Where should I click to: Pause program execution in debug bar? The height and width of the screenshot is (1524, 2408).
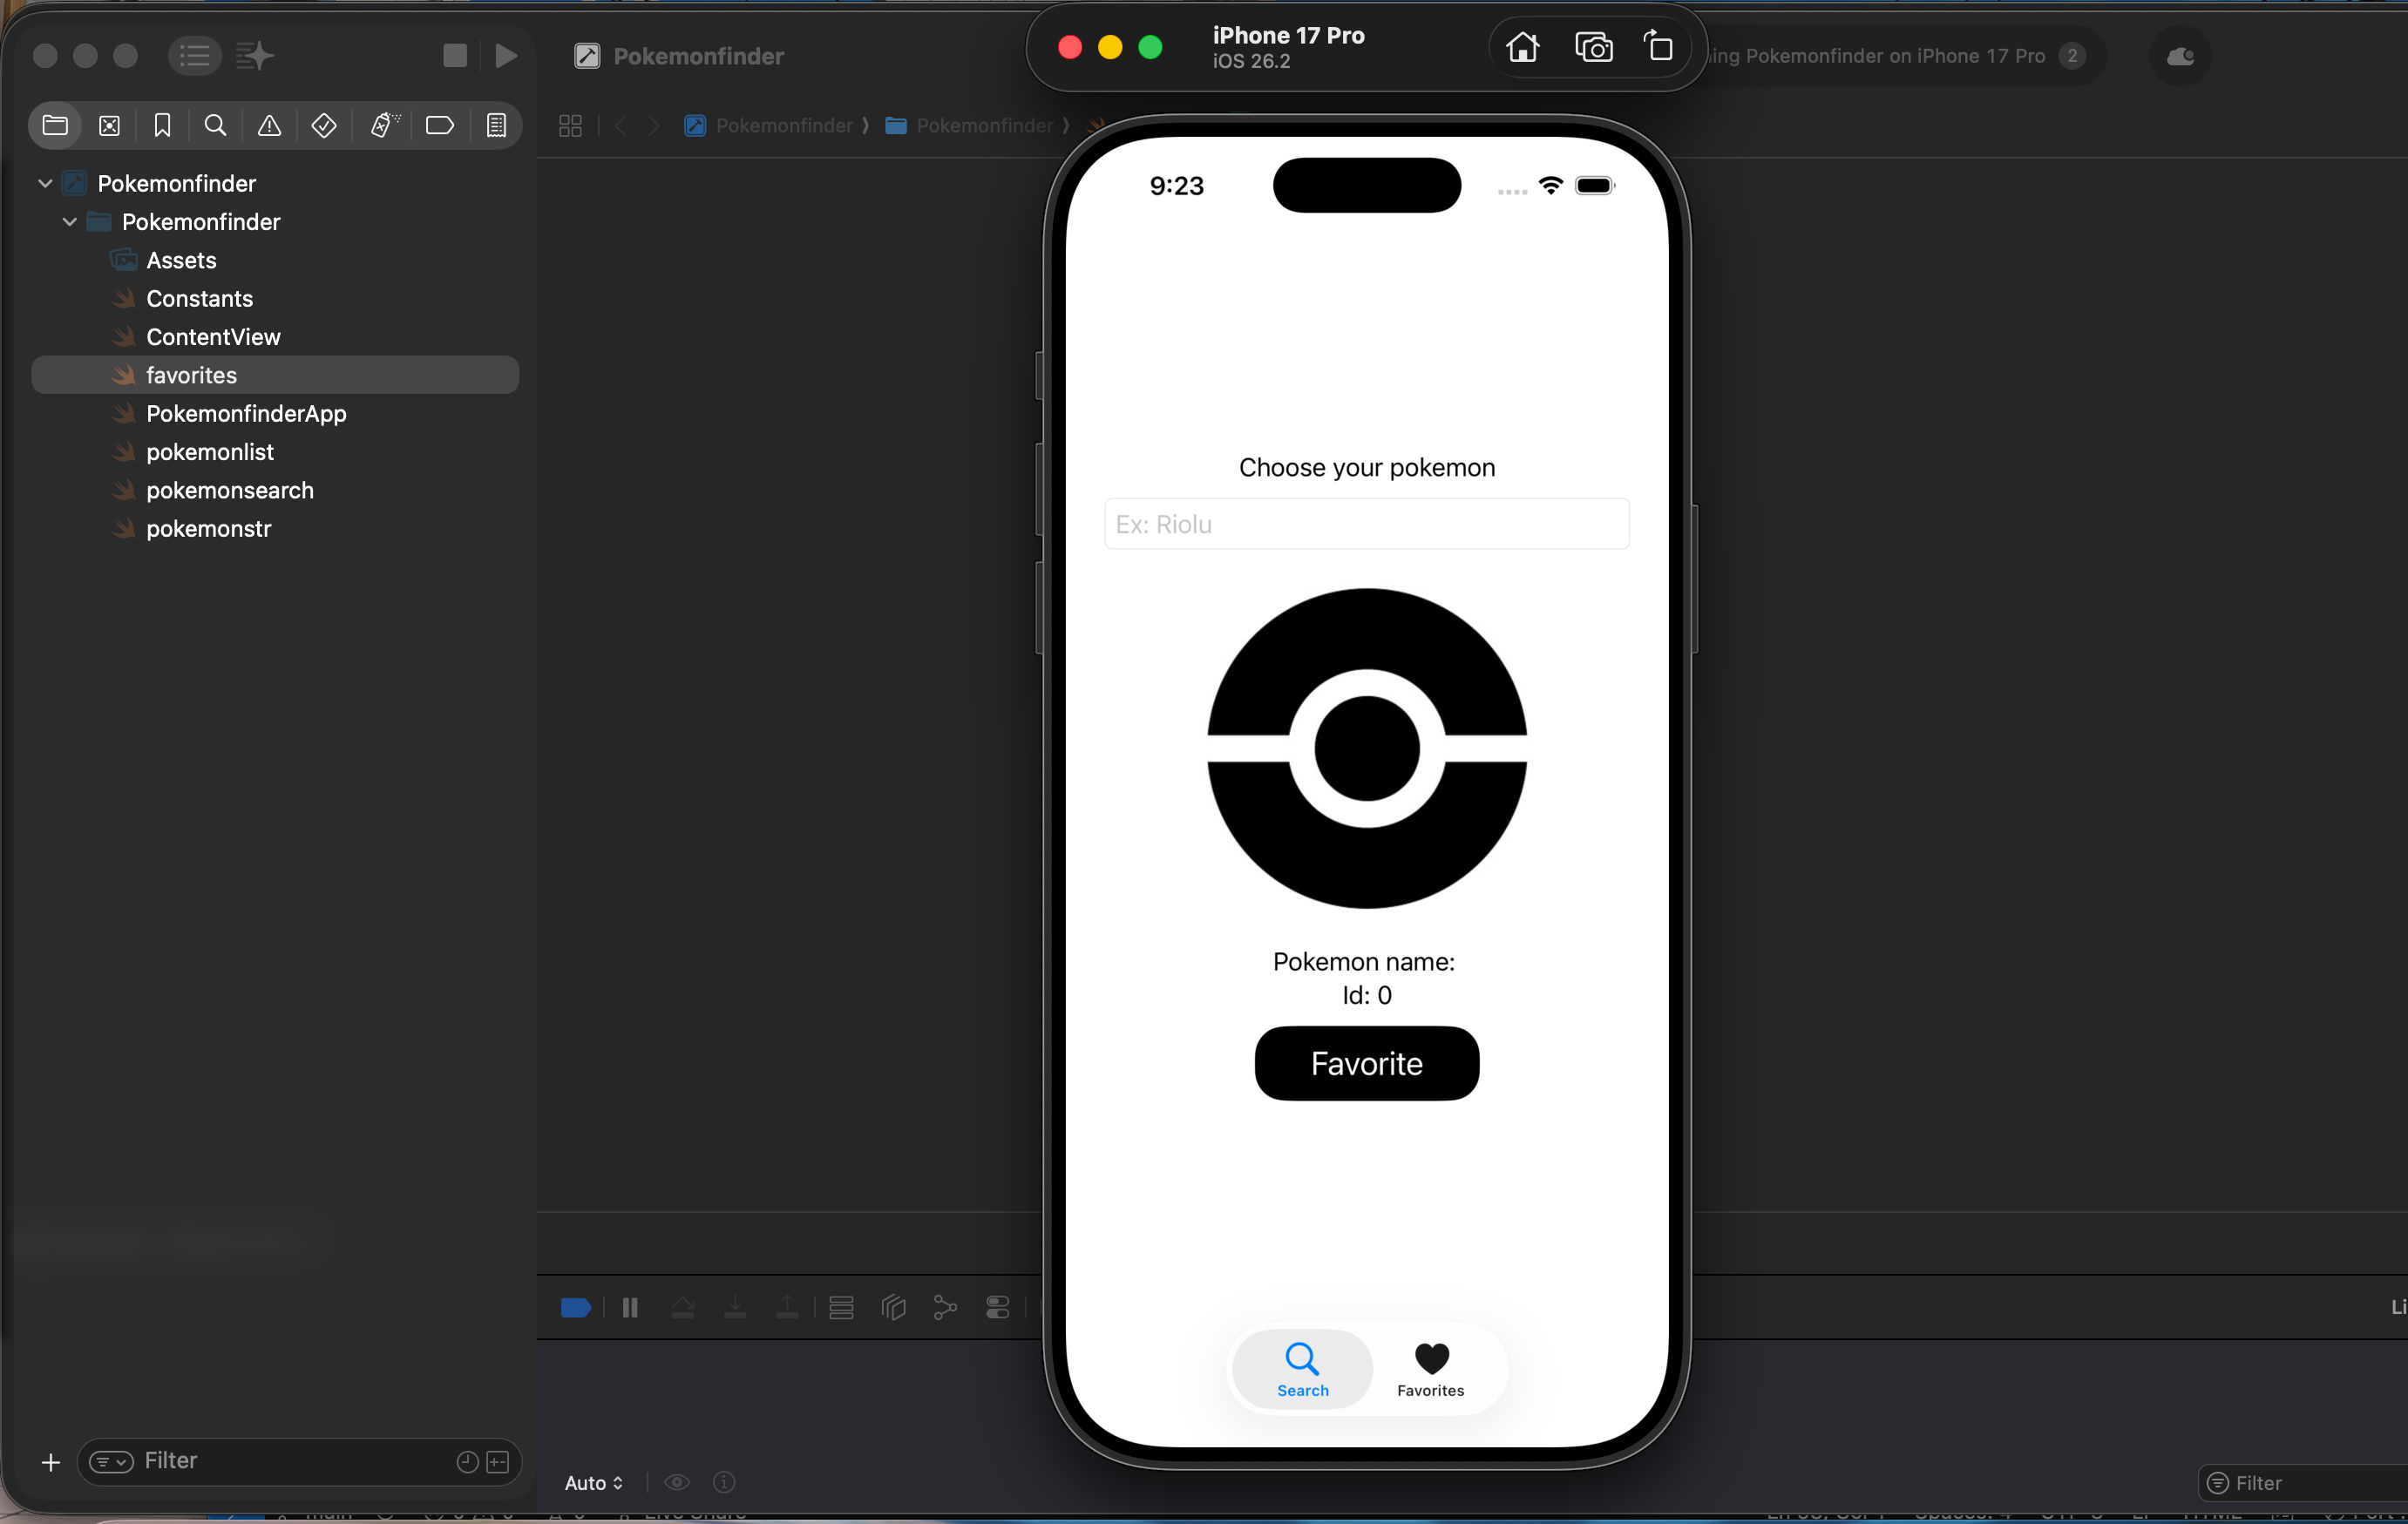click(x=630, y=1307)
